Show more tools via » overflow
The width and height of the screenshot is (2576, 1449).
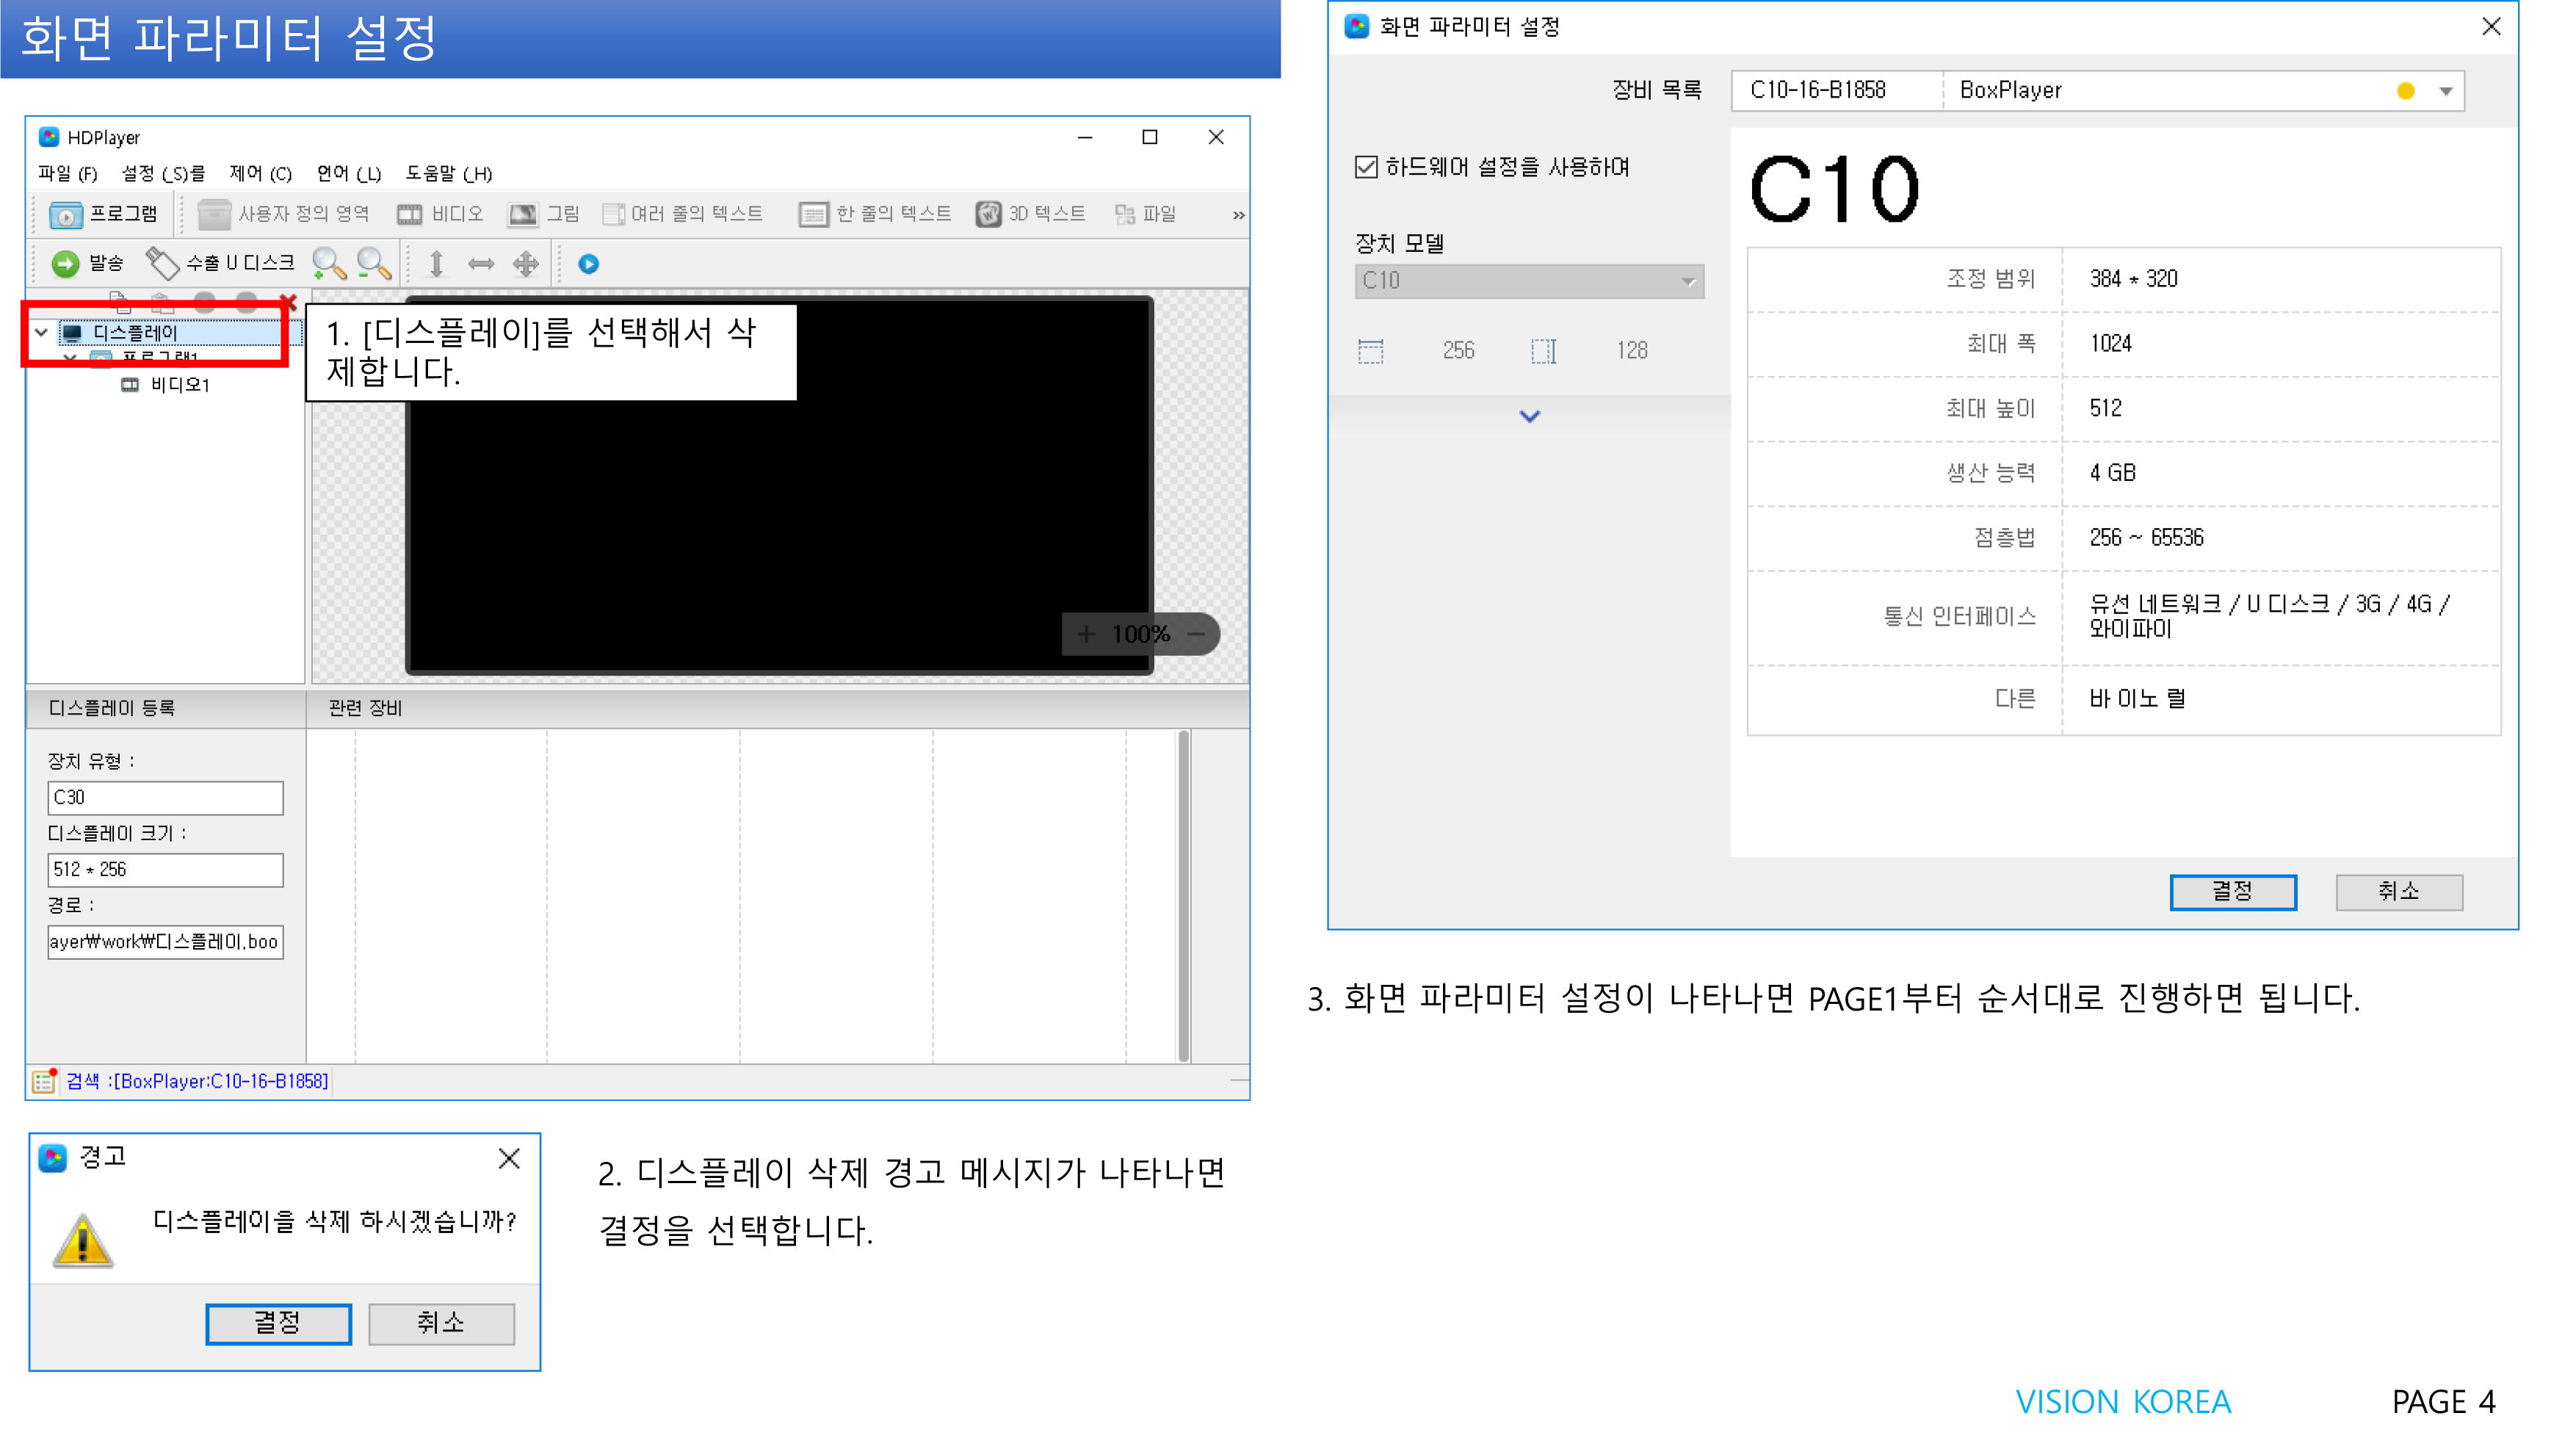[x=1239, y=215]
